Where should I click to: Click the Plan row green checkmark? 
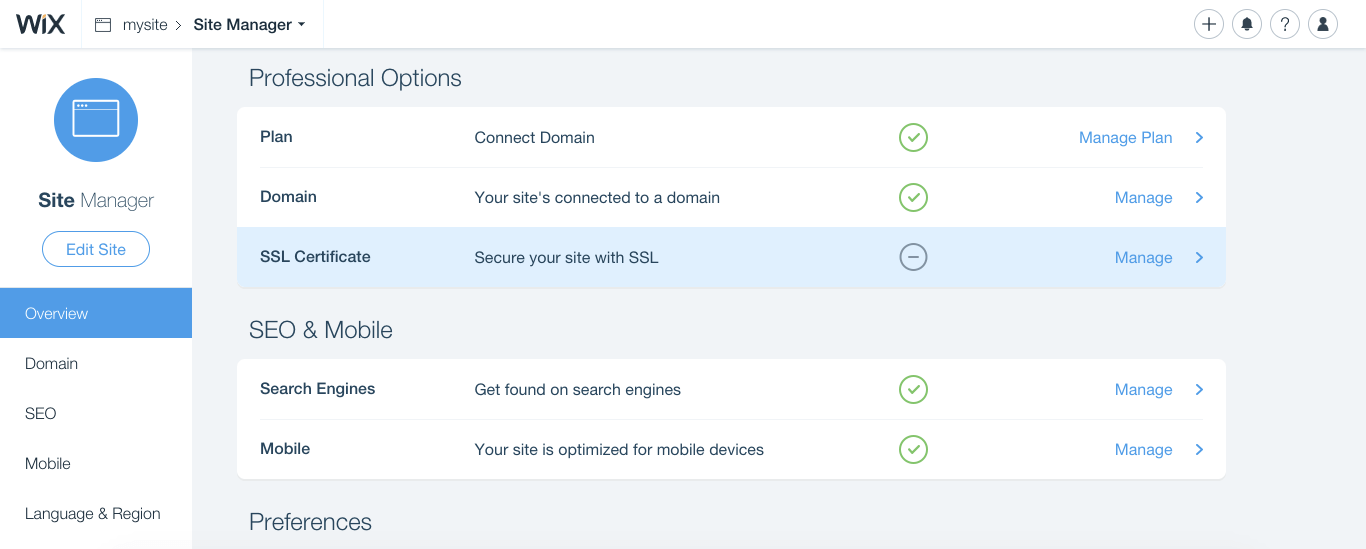pyautogui.click(x=913, y=137)
